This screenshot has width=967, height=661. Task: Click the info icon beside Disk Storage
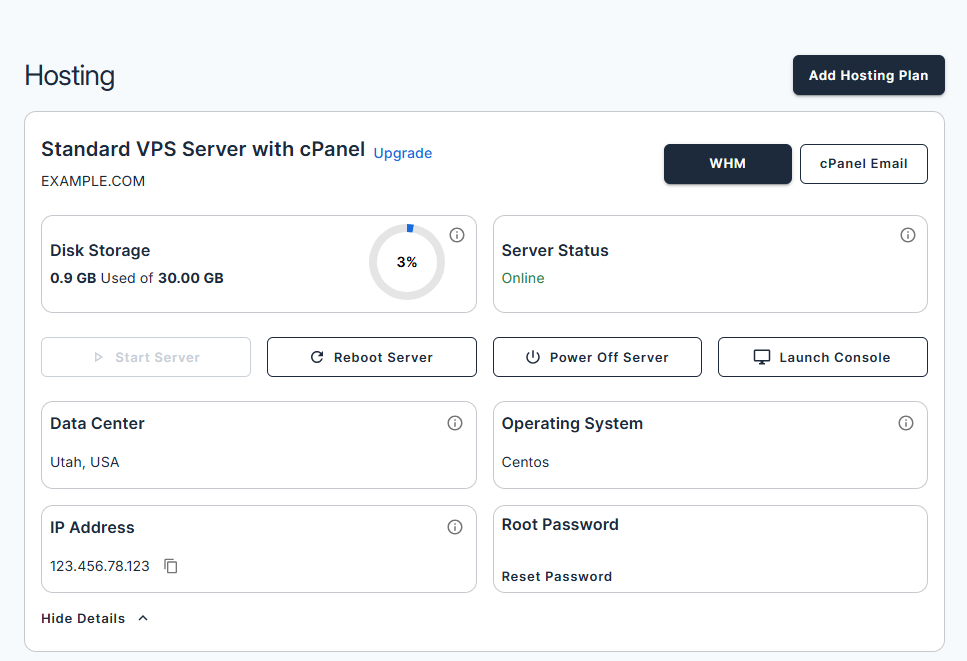(457, 235)
